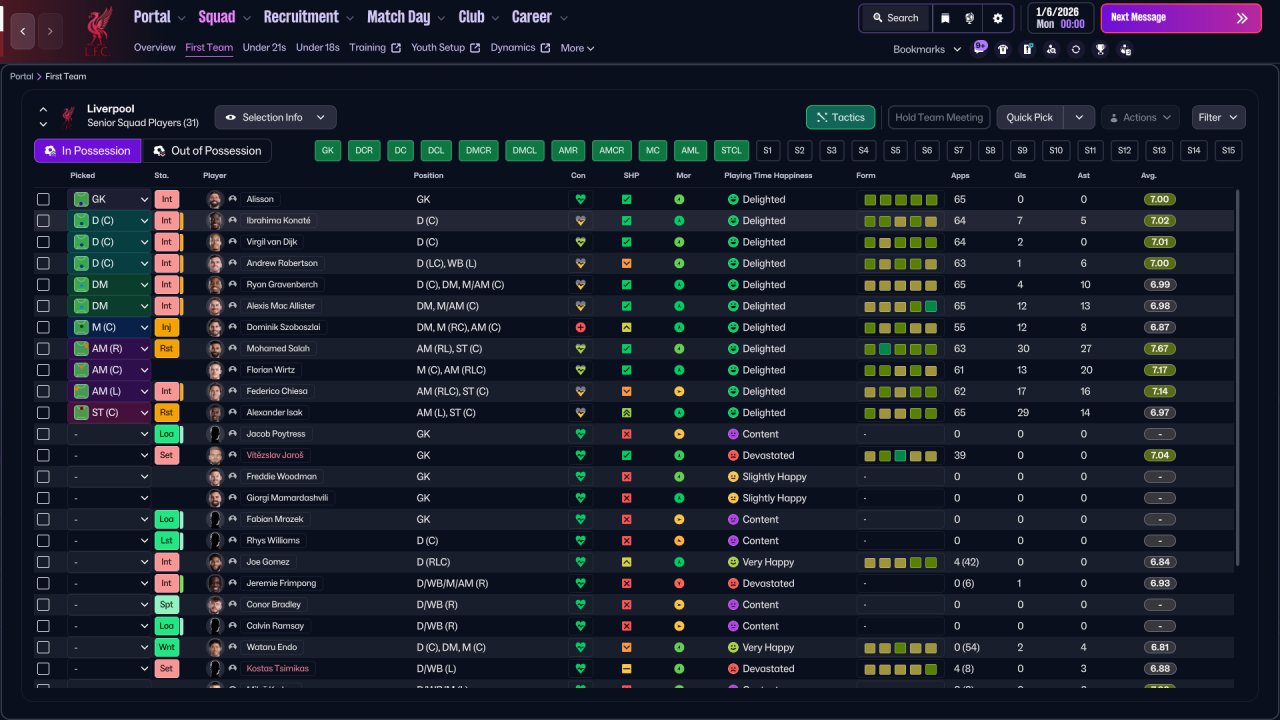Viewport: 1280px width, 720px height.
Task: Open the globe world icon in top bar
Action: [x=969, y=18]
